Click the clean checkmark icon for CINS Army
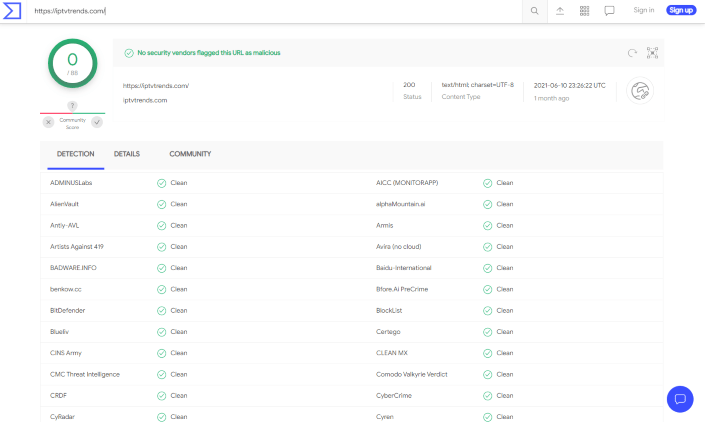Image resolution: width=705 pixels, height=422 pixels. pyautogui.click(x=161, y=353)
